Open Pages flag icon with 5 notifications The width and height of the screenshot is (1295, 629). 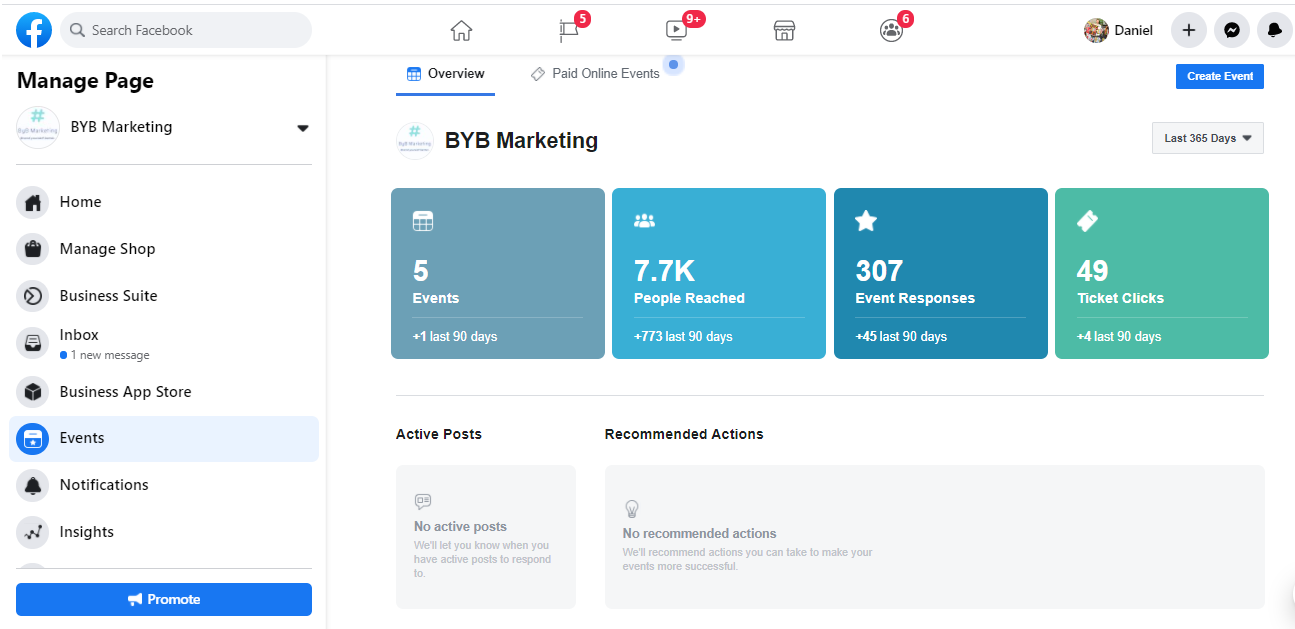point(569,31)
